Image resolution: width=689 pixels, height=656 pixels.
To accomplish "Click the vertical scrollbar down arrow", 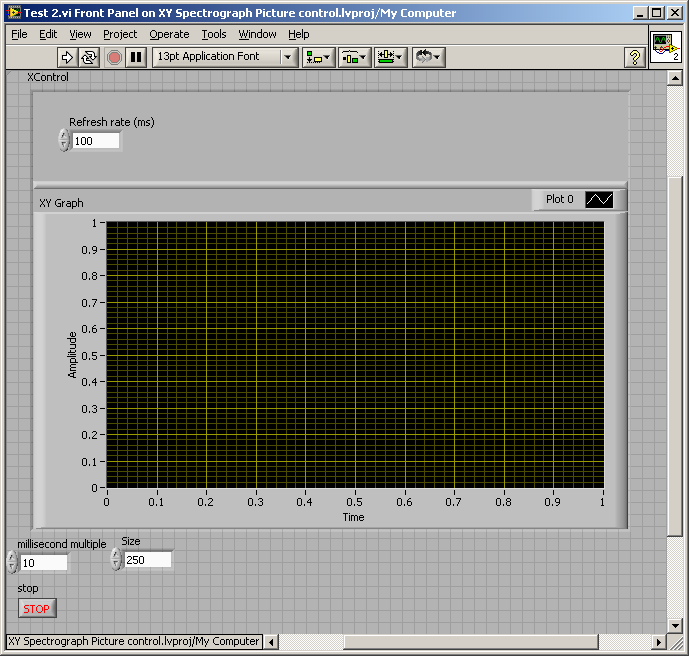I will [x=674, y=625].
